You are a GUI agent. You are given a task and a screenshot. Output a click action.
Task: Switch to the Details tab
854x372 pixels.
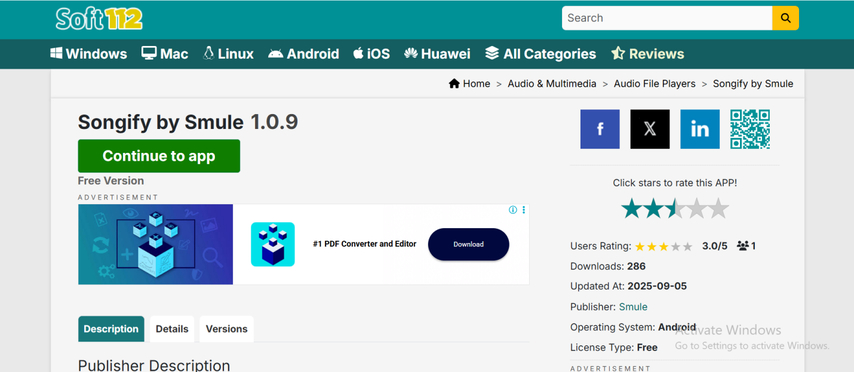point(172,329)
